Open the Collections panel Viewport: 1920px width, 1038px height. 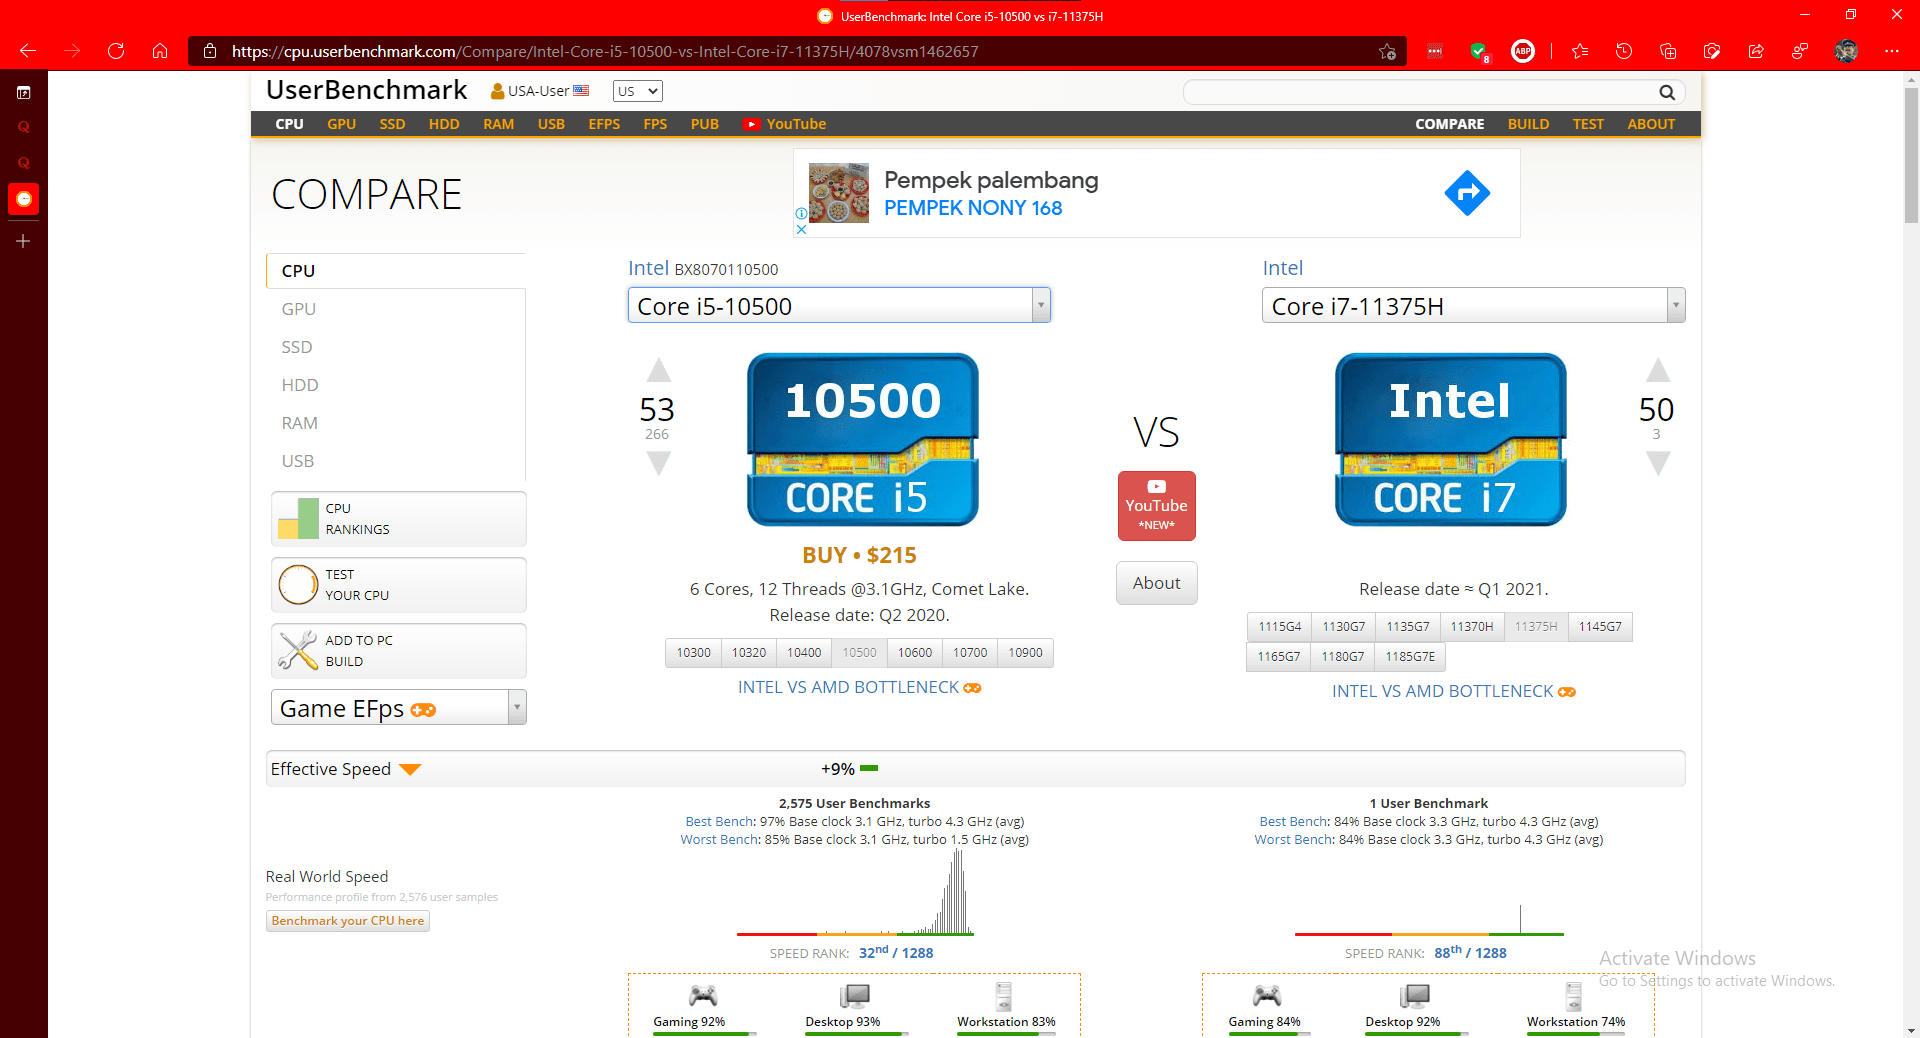(1668, 51)
